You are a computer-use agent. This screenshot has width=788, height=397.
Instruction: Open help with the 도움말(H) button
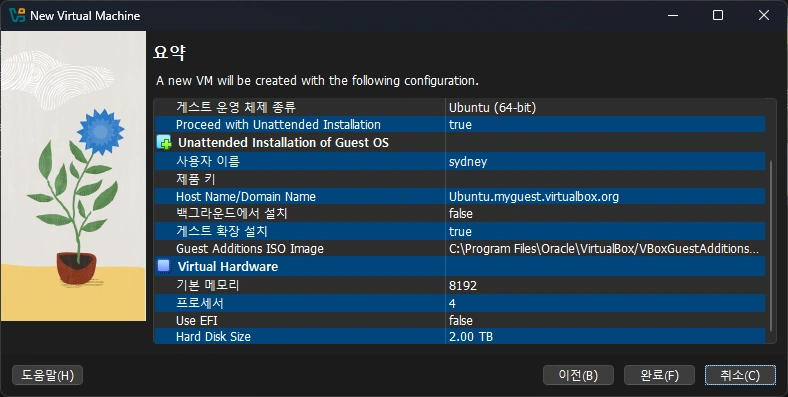pos(47,375)
